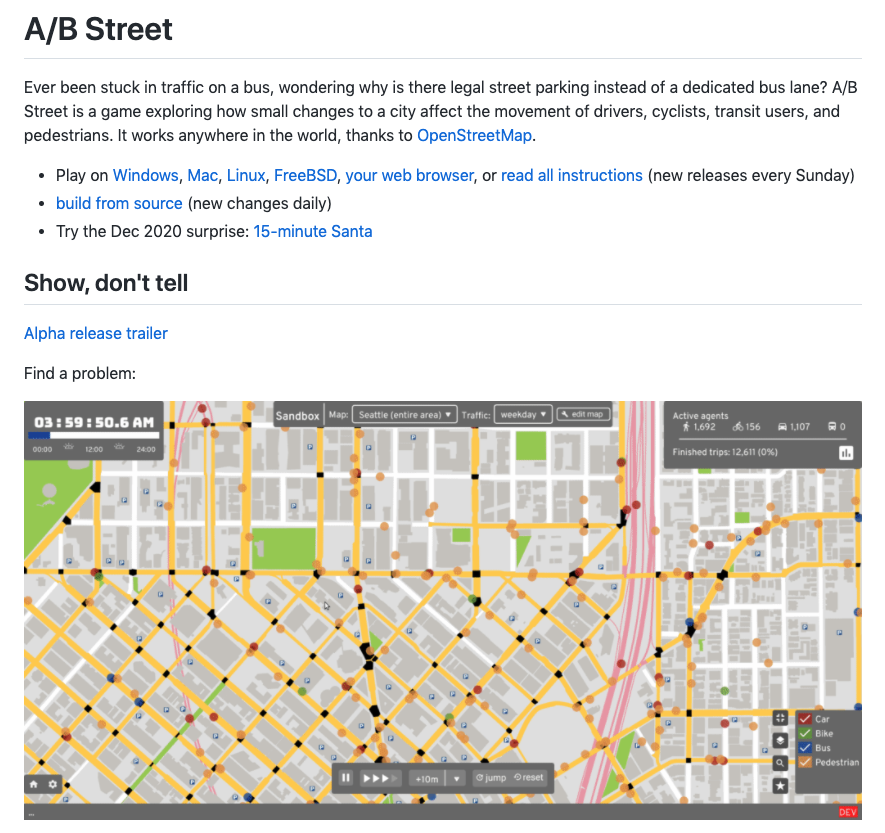Click the bus count icon showing 0

tap(832, 427)
